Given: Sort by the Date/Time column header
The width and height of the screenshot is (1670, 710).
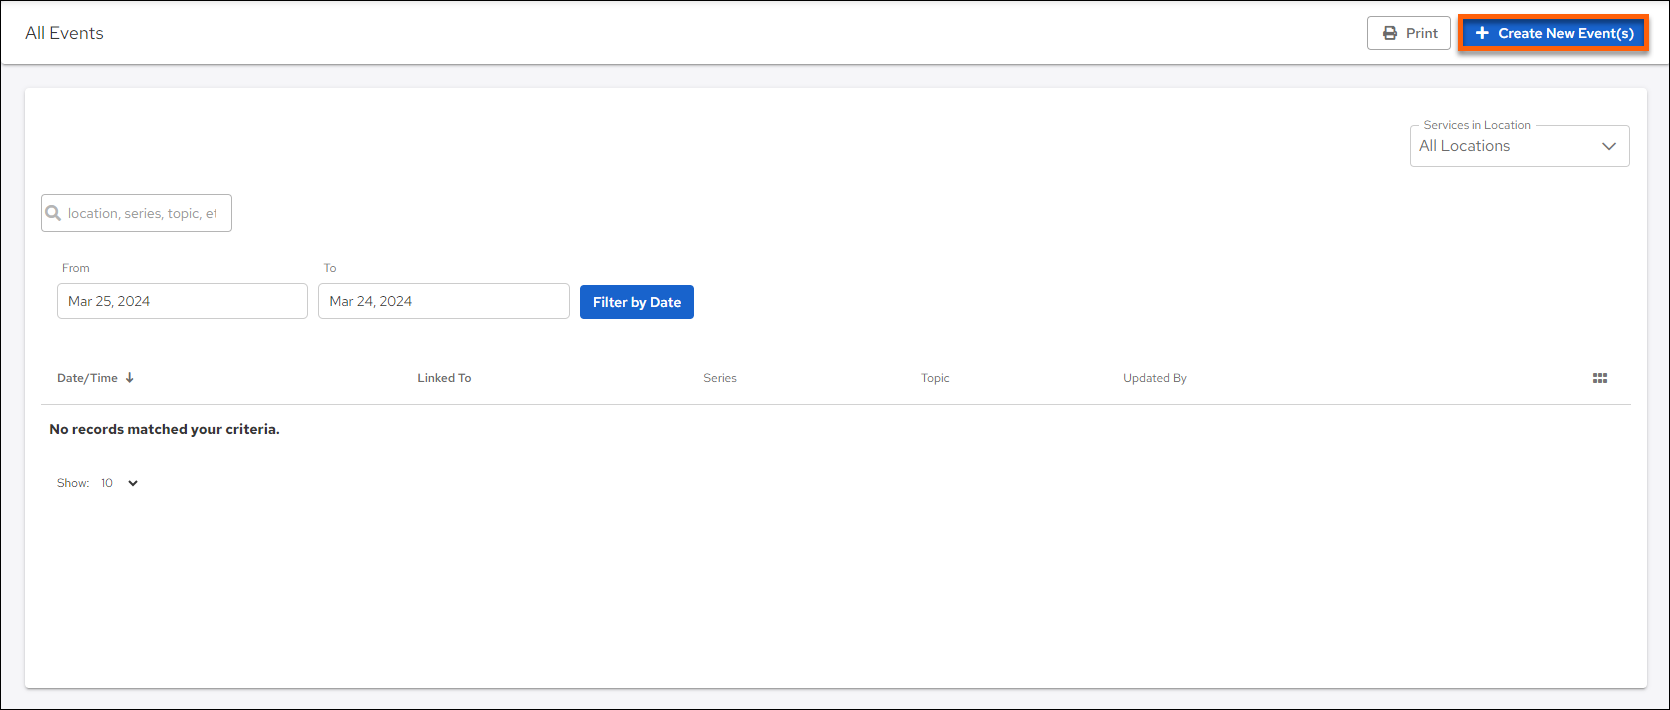Looking at the screenshot, I should click(87, 378).
